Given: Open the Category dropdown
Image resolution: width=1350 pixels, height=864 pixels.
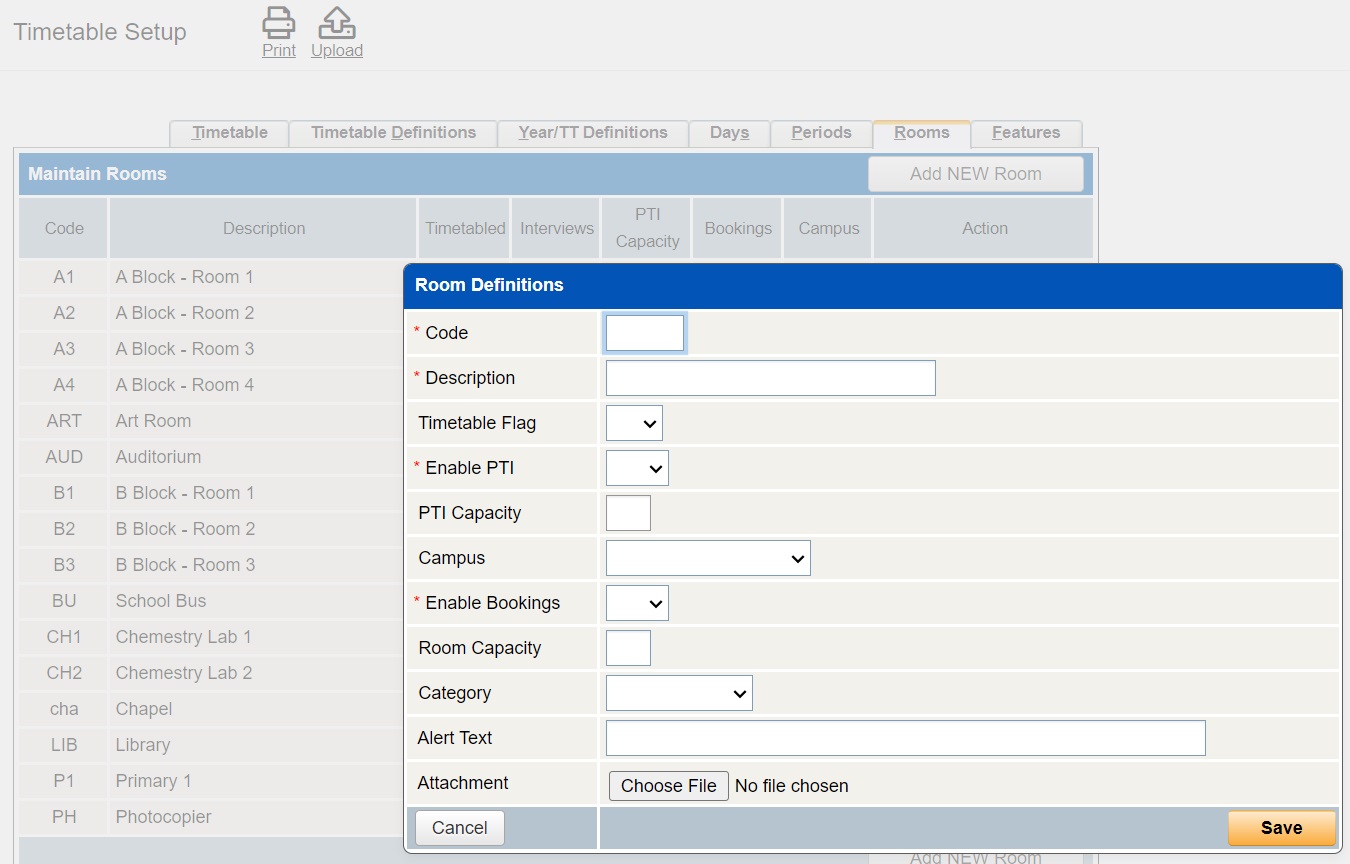Looking at the screenshot, I should click(679, 693).
